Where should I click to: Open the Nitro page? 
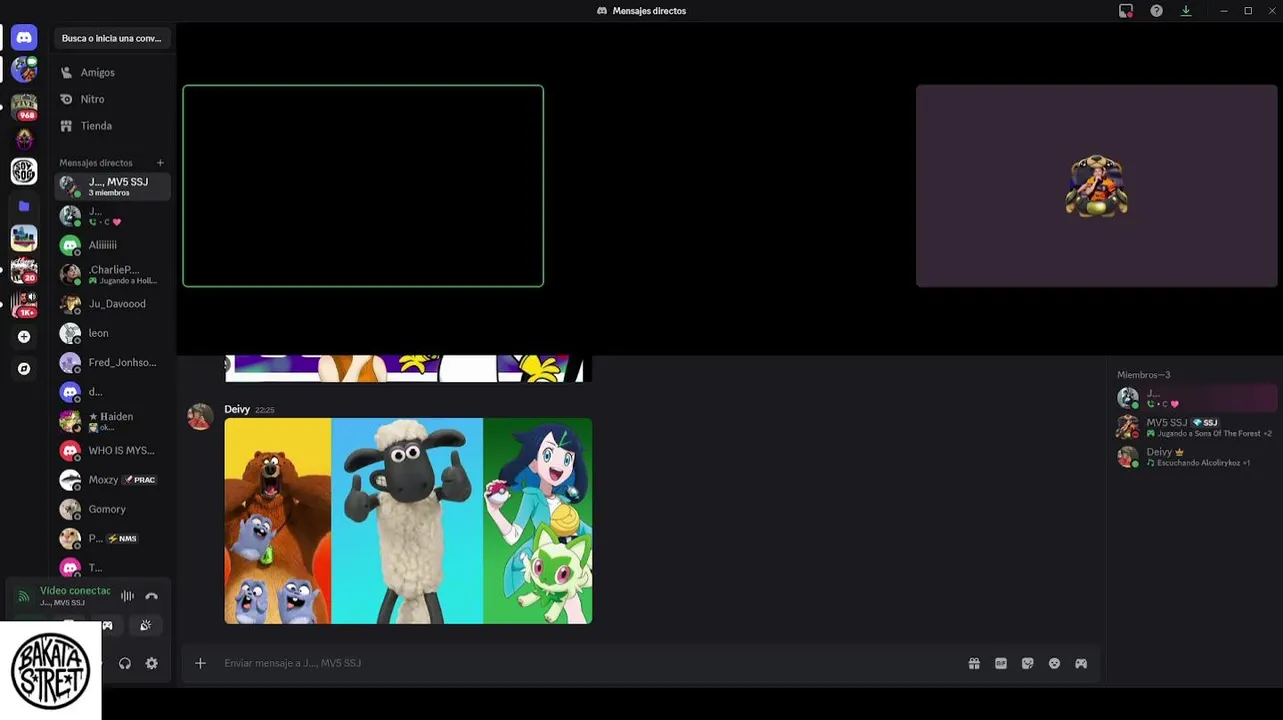point(112,99)
